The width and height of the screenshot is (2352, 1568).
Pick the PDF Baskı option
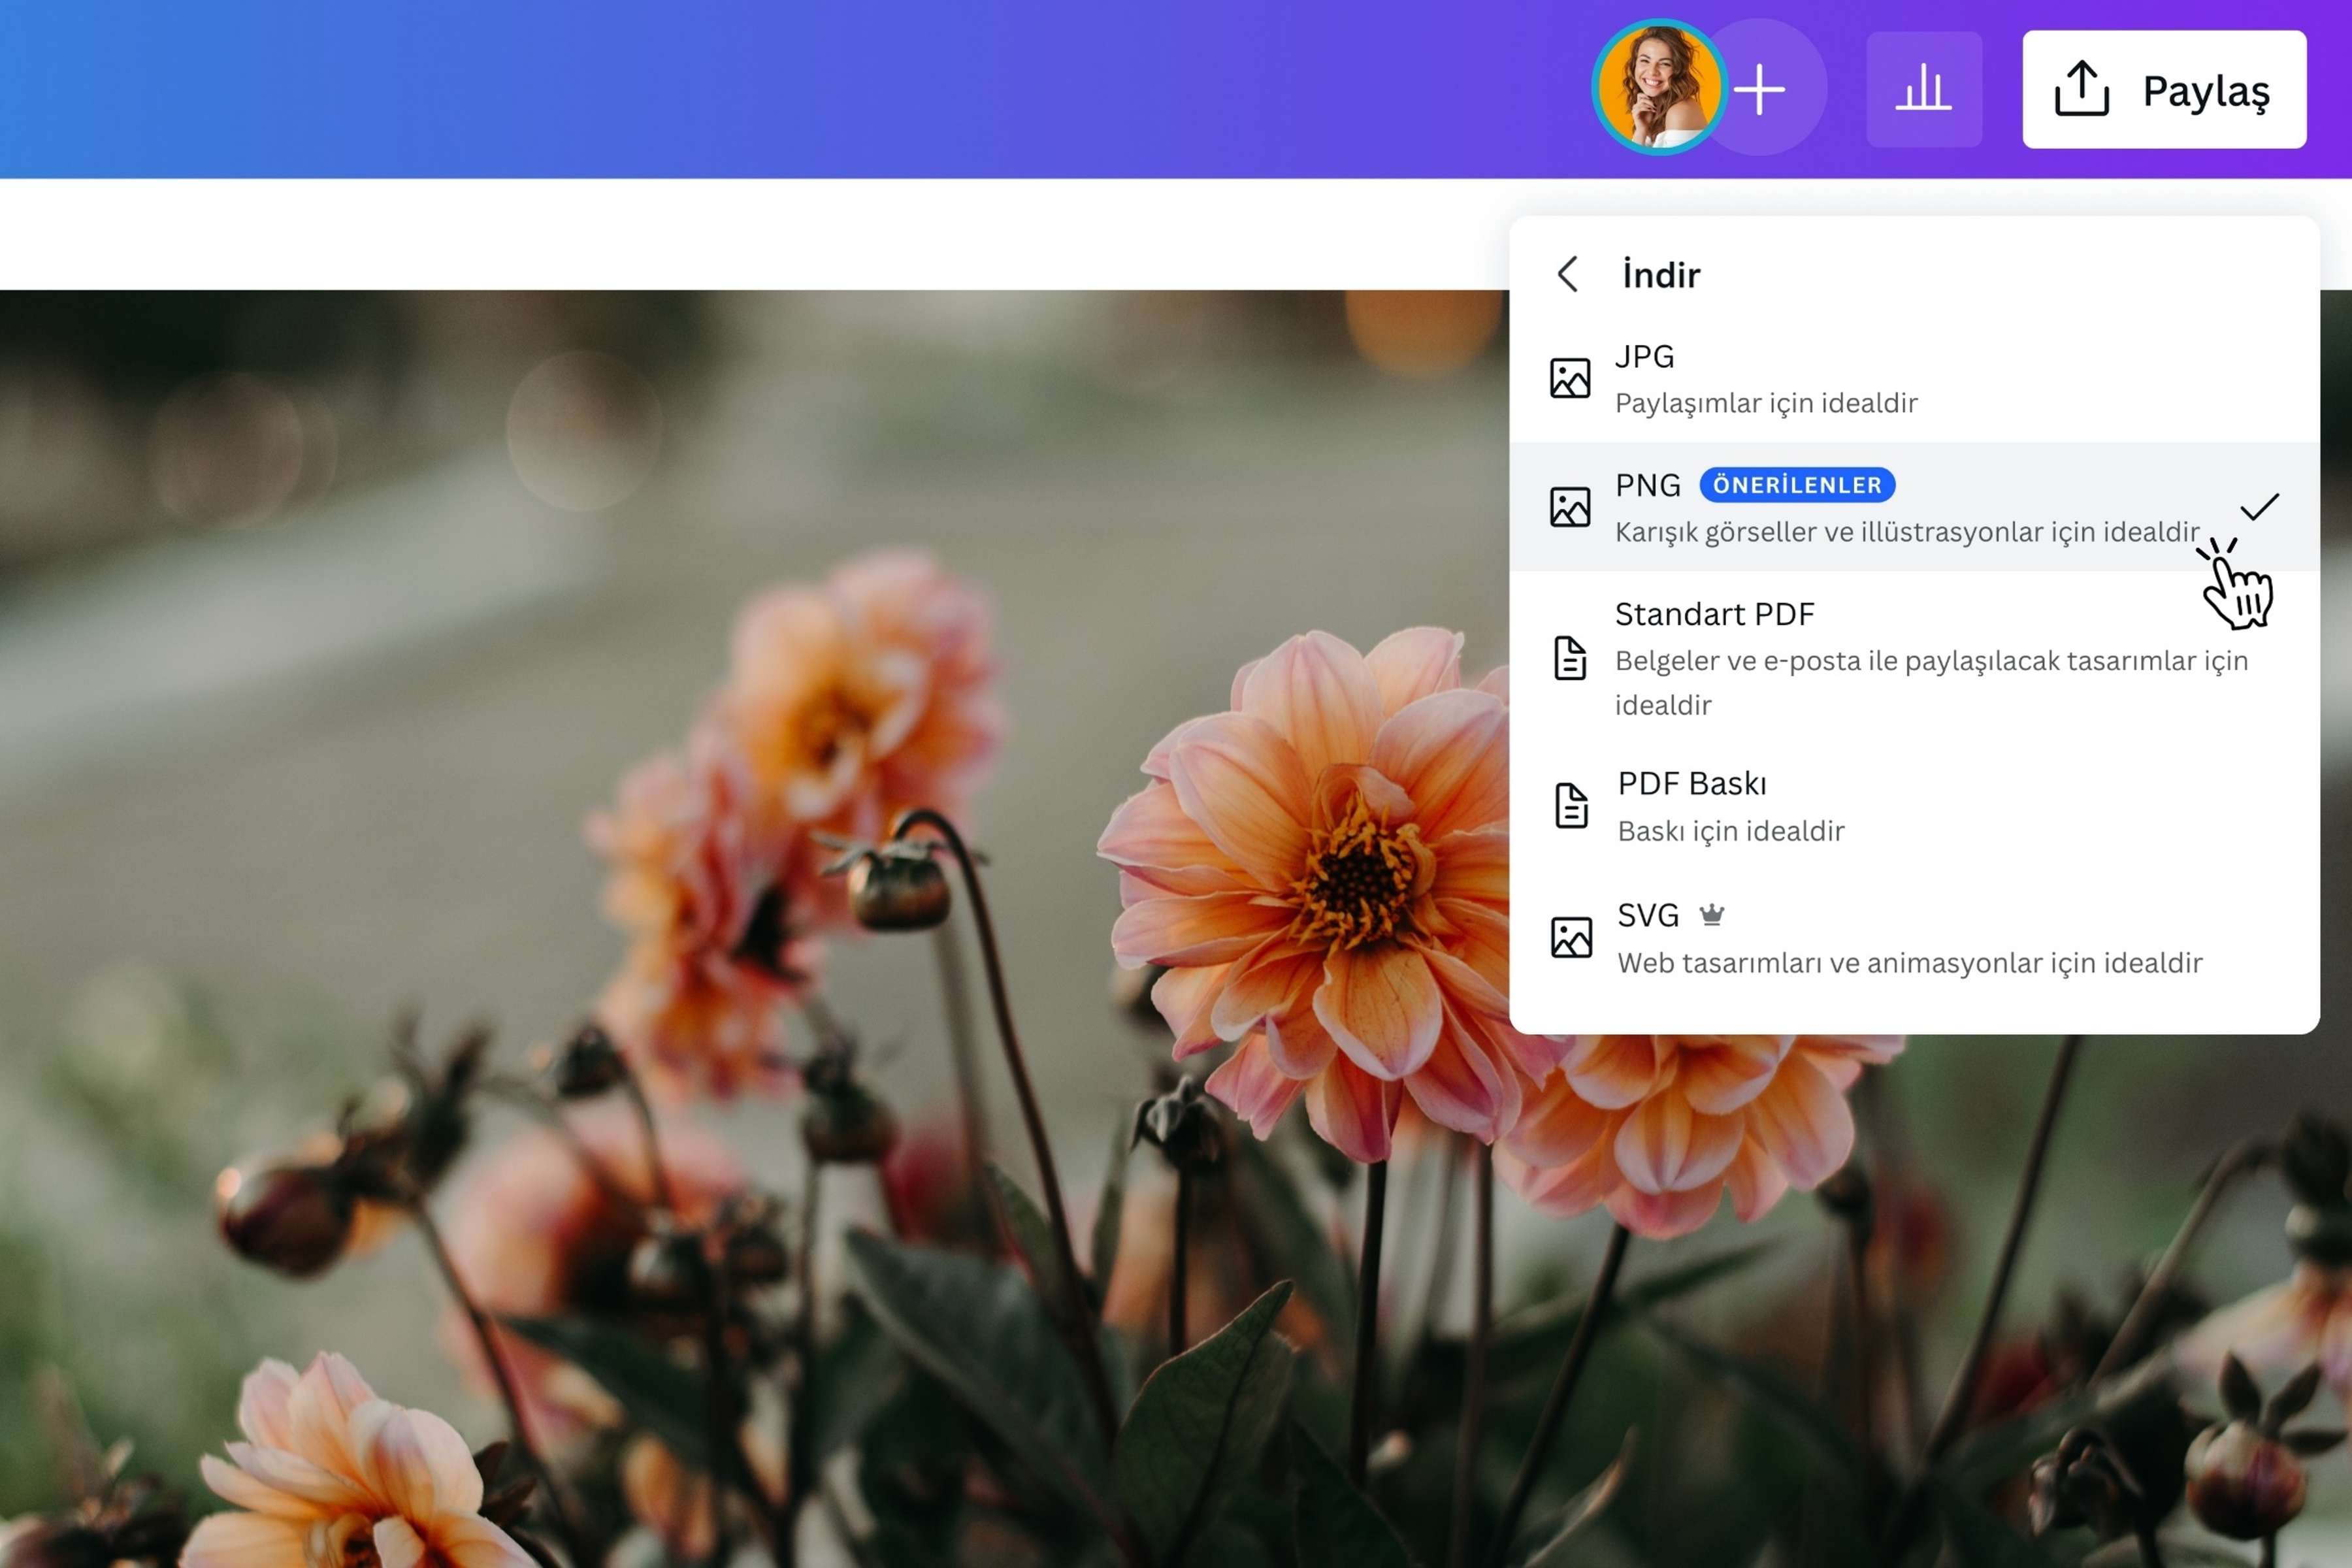[x=1914, y=806]
